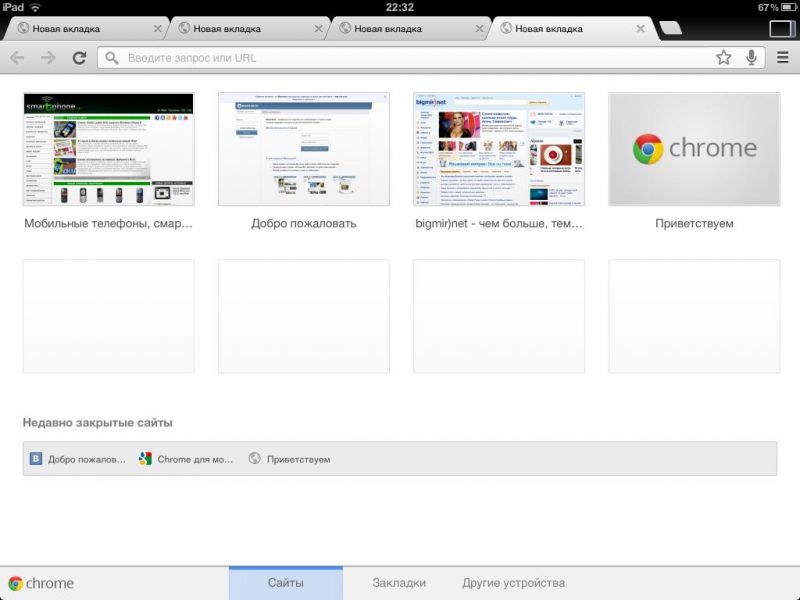Open the chrome Приветствуем thumbnail

694,149
